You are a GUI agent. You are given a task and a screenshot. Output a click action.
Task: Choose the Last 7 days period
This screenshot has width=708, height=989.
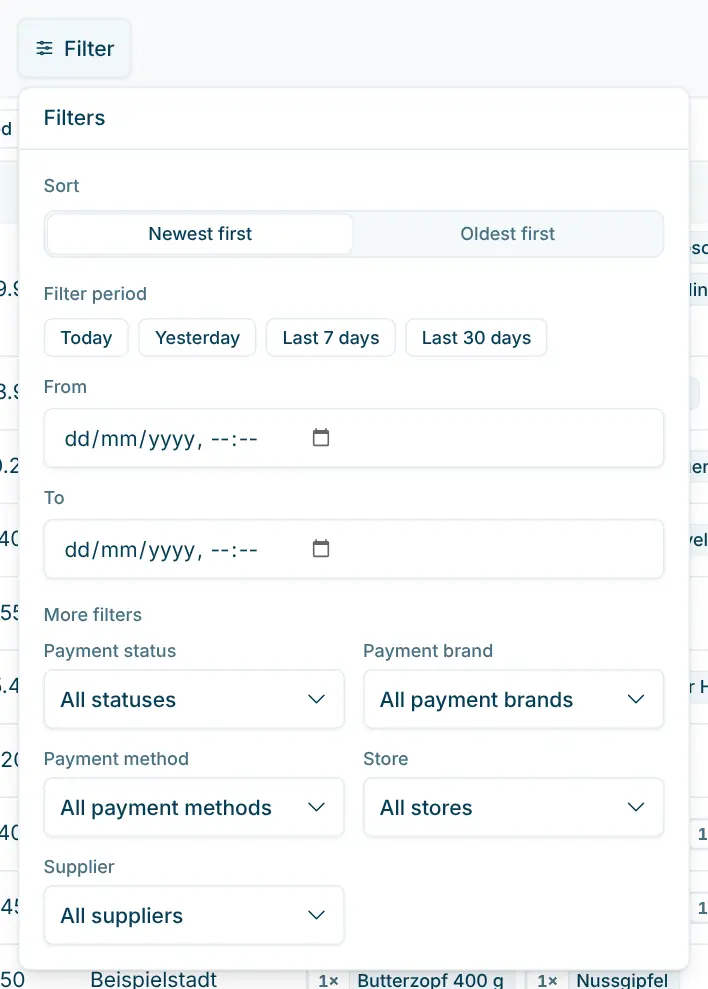click(331, 338)
